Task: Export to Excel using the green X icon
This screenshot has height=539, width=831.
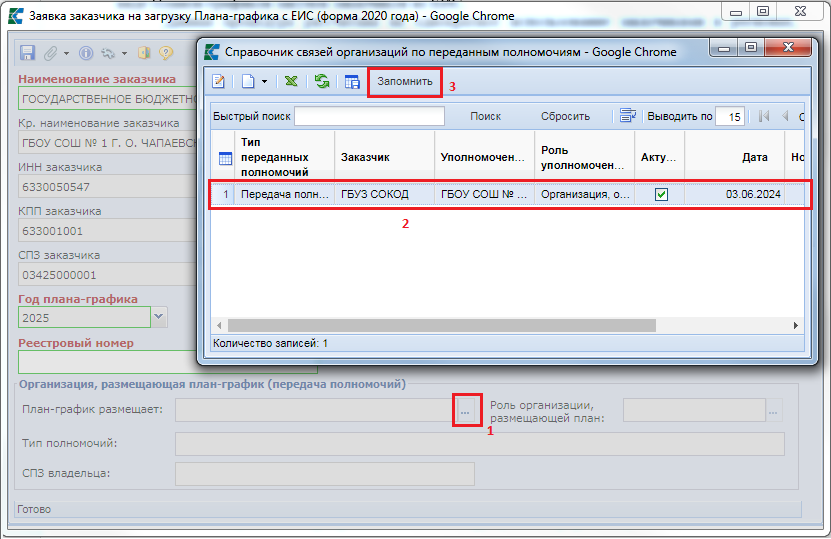Action: [x=291, y=82]
